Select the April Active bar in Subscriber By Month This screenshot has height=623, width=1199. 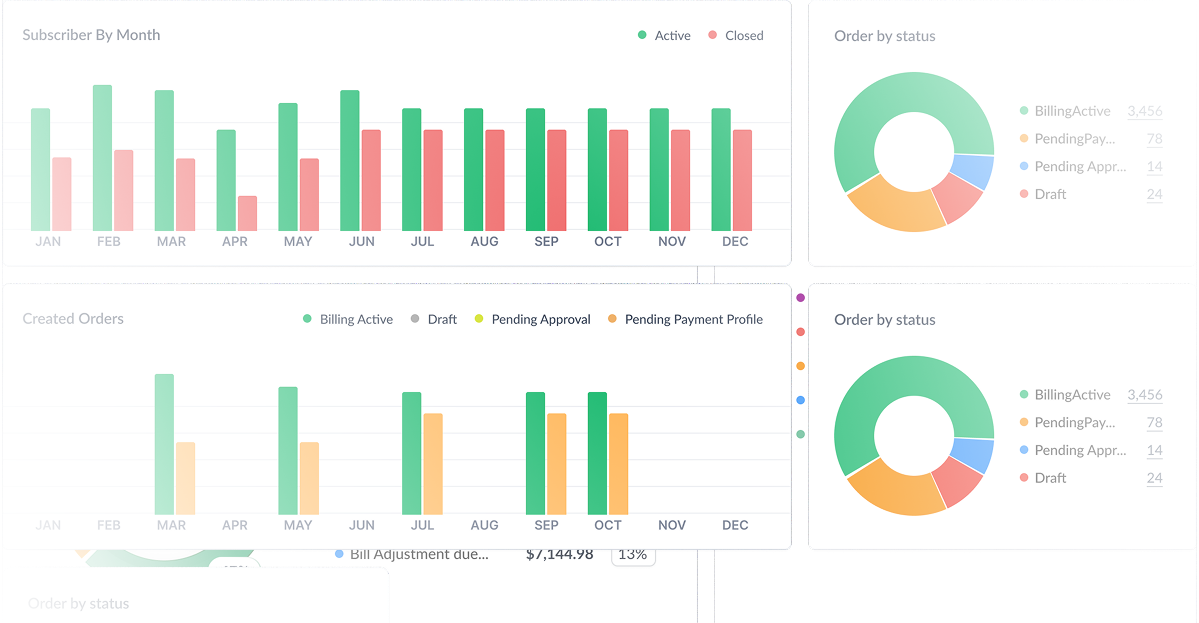click(226, 180)
